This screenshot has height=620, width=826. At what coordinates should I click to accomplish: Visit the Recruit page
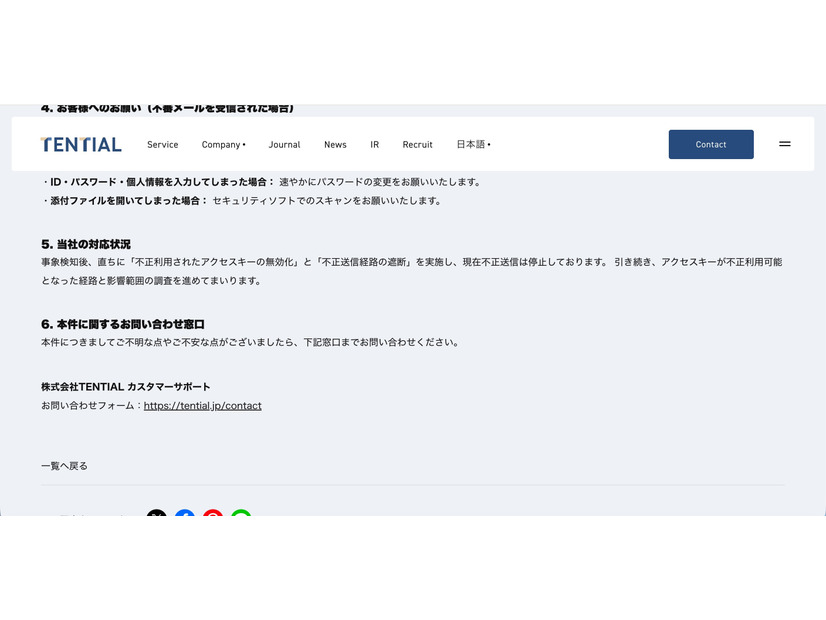coord(417,144)
